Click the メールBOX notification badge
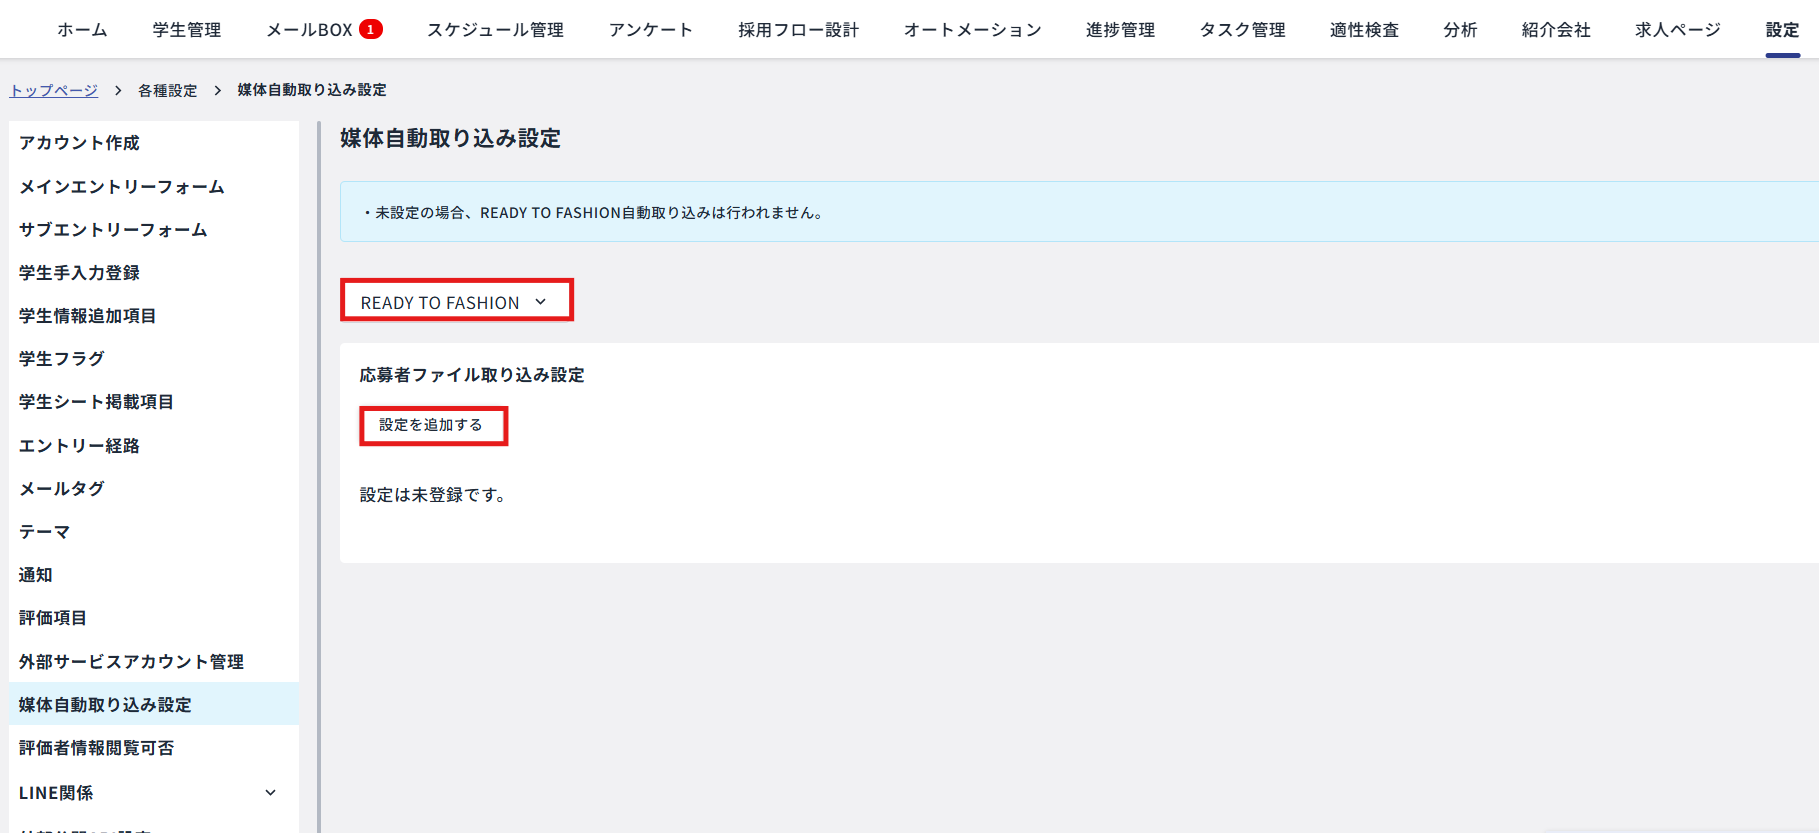Image resolution: width=1819 pixels, height=833 pixels. tap(370, 30)
